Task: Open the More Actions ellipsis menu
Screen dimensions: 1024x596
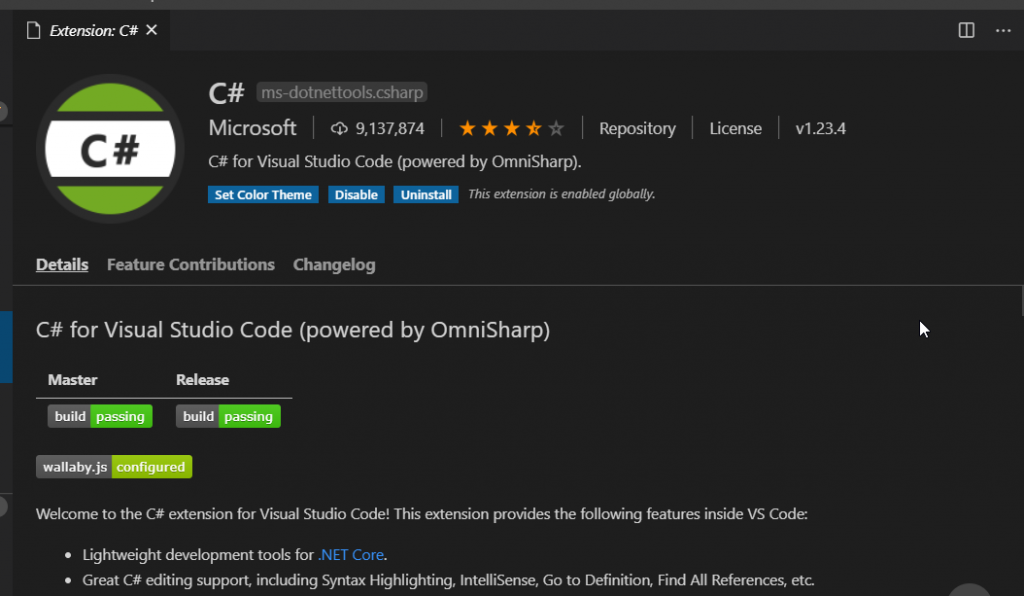Action: click(x=1003, y=31)
